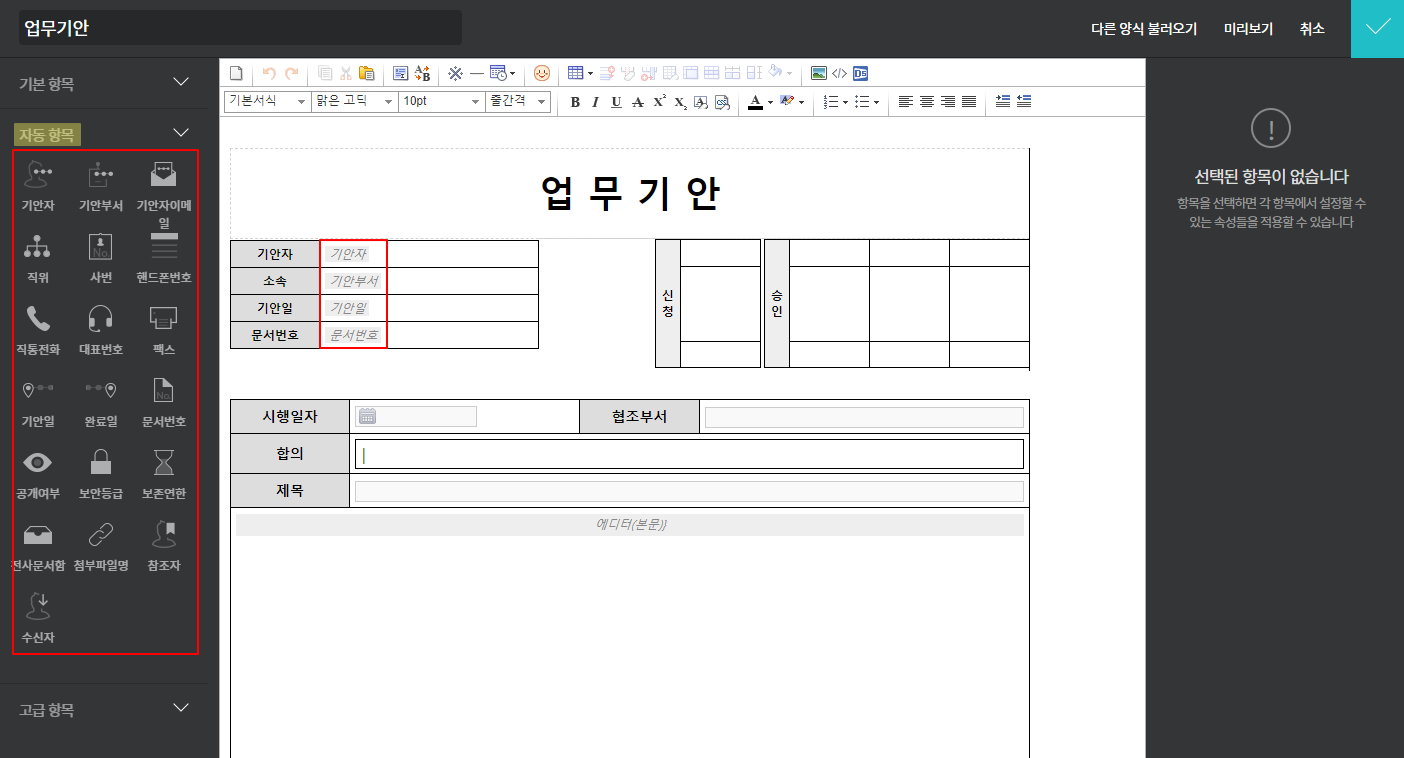1404x758 pixels.
Task: Open the 10pt font size dropdown
Action: [x=441, y=101]
